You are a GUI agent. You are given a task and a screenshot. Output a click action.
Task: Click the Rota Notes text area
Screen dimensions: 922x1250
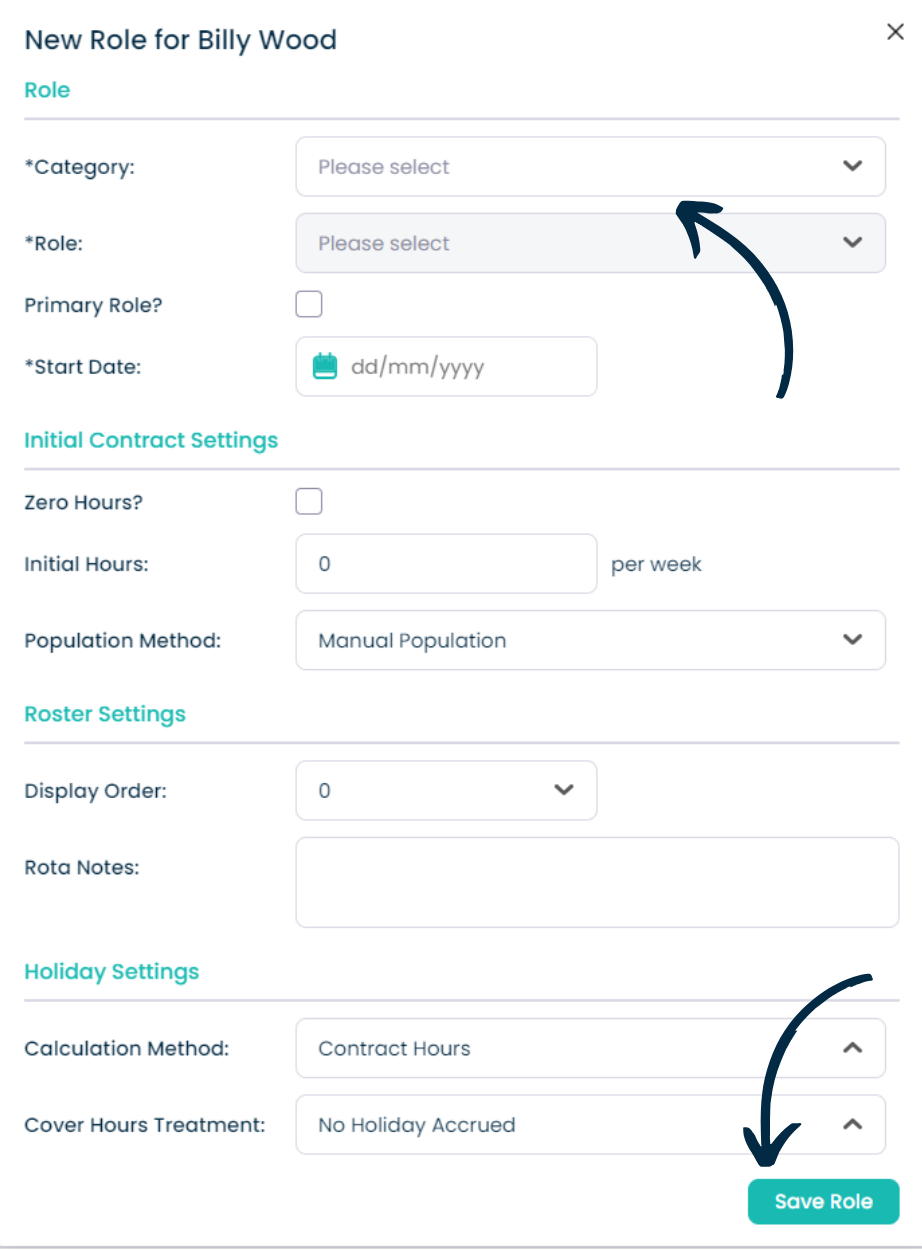click(598, 883)
